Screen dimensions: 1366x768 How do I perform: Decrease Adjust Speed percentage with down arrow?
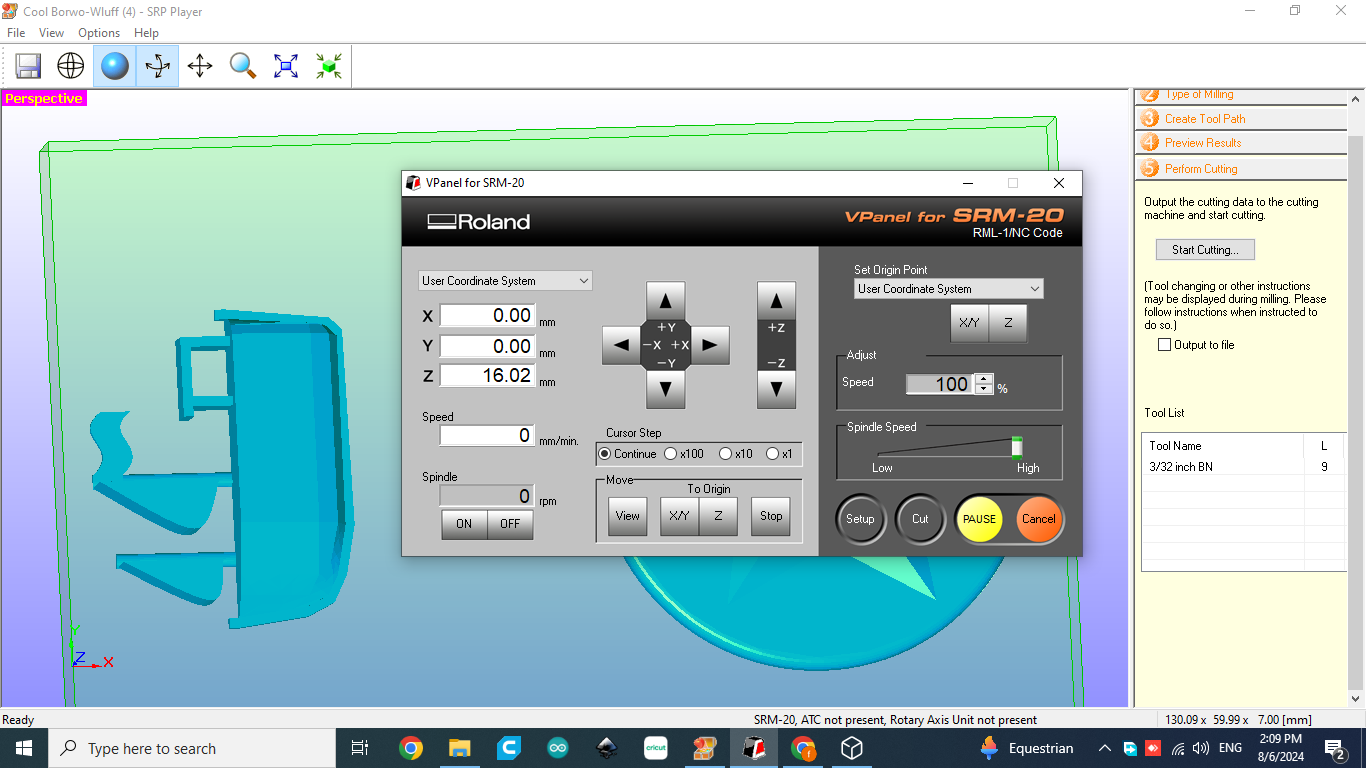(x=984, y=389)
